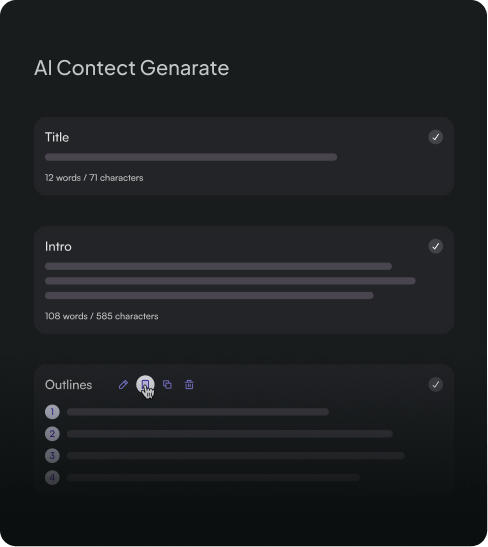The image size is (488, 547).
Task: Click the '108 words / 585 characters' counter
Action: point(102,316)
